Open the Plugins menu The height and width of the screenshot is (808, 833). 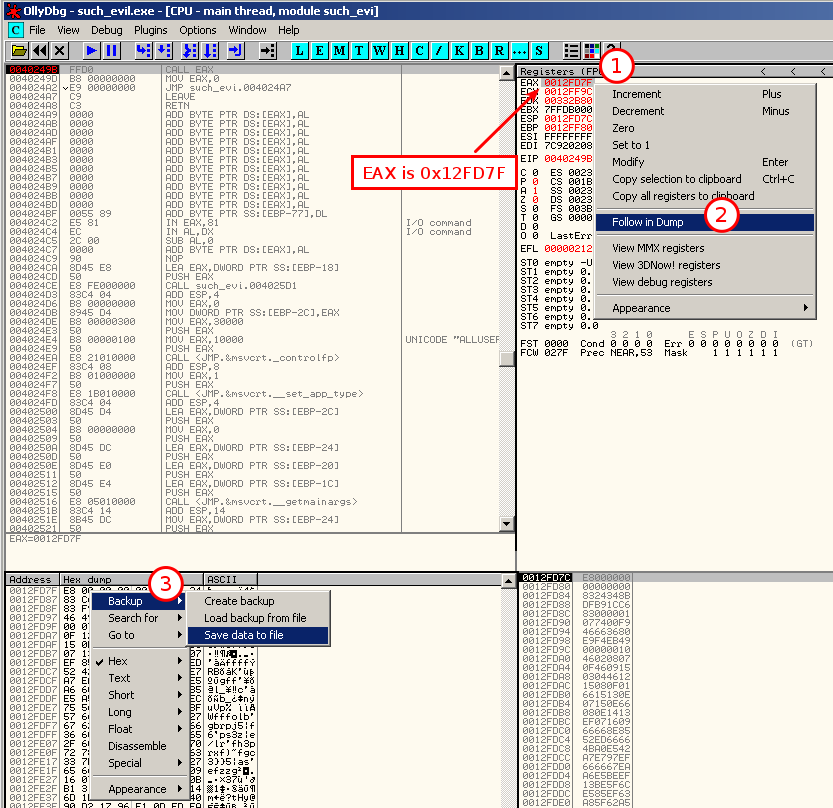click(x=151, y=30)
